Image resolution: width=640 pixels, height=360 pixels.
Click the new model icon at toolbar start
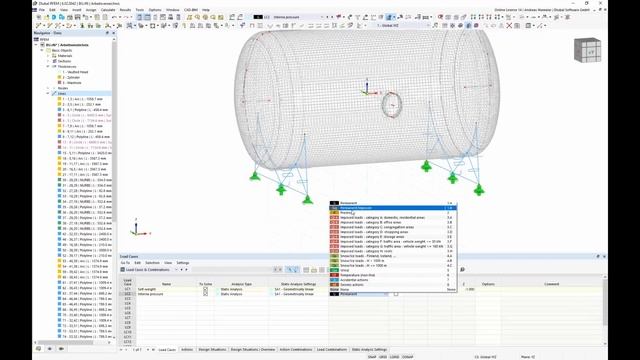[x=39, y=17]
